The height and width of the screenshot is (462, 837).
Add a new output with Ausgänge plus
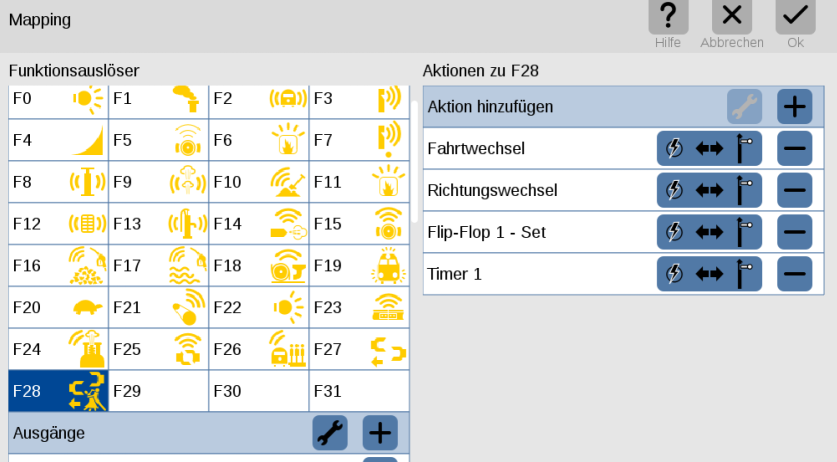[380, 433]
